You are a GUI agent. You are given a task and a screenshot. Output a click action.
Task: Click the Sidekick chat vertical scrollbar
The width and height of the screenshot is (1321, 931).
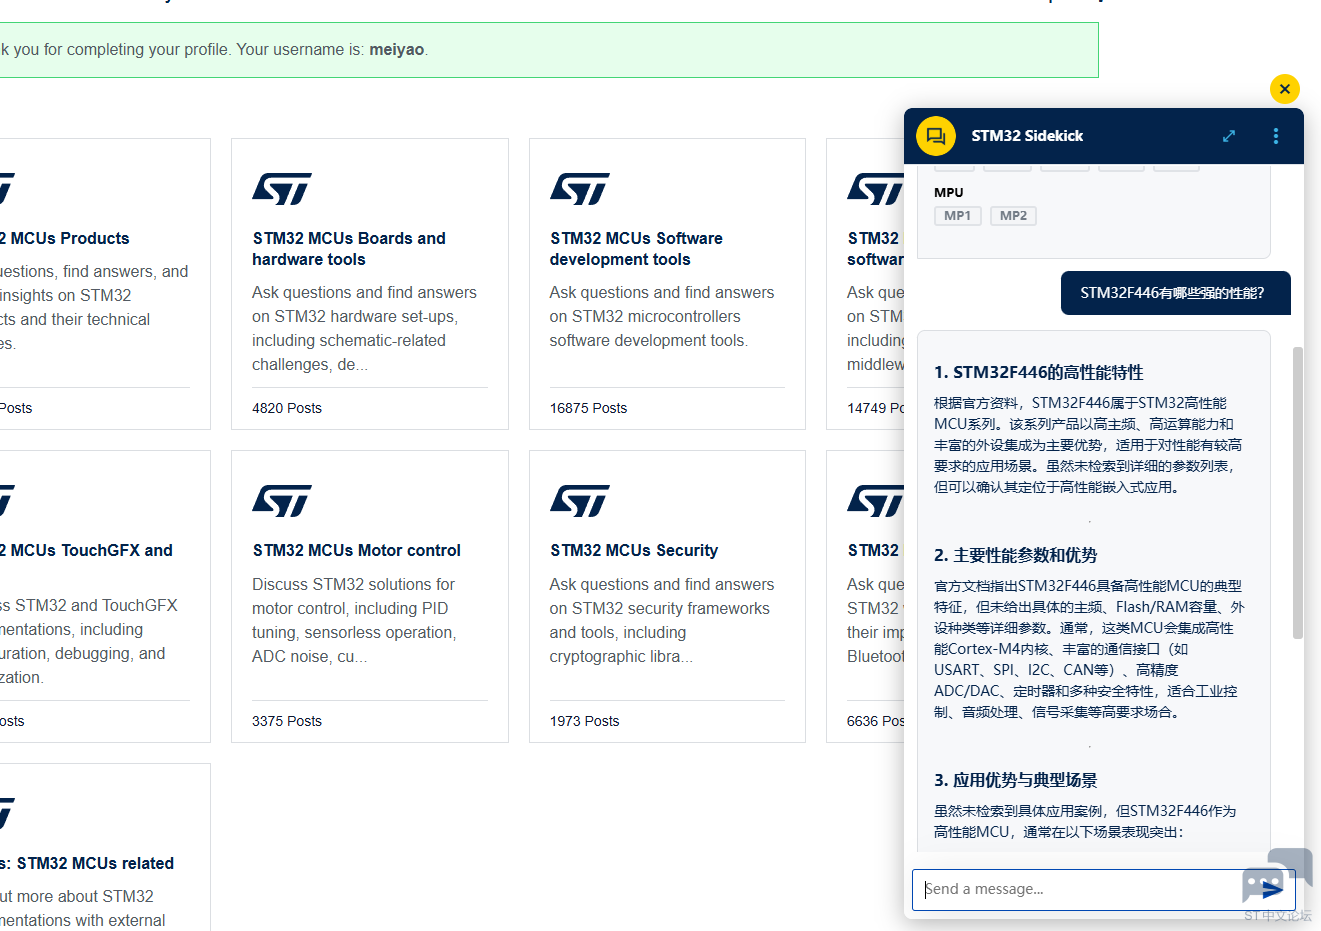point(1298,493)
